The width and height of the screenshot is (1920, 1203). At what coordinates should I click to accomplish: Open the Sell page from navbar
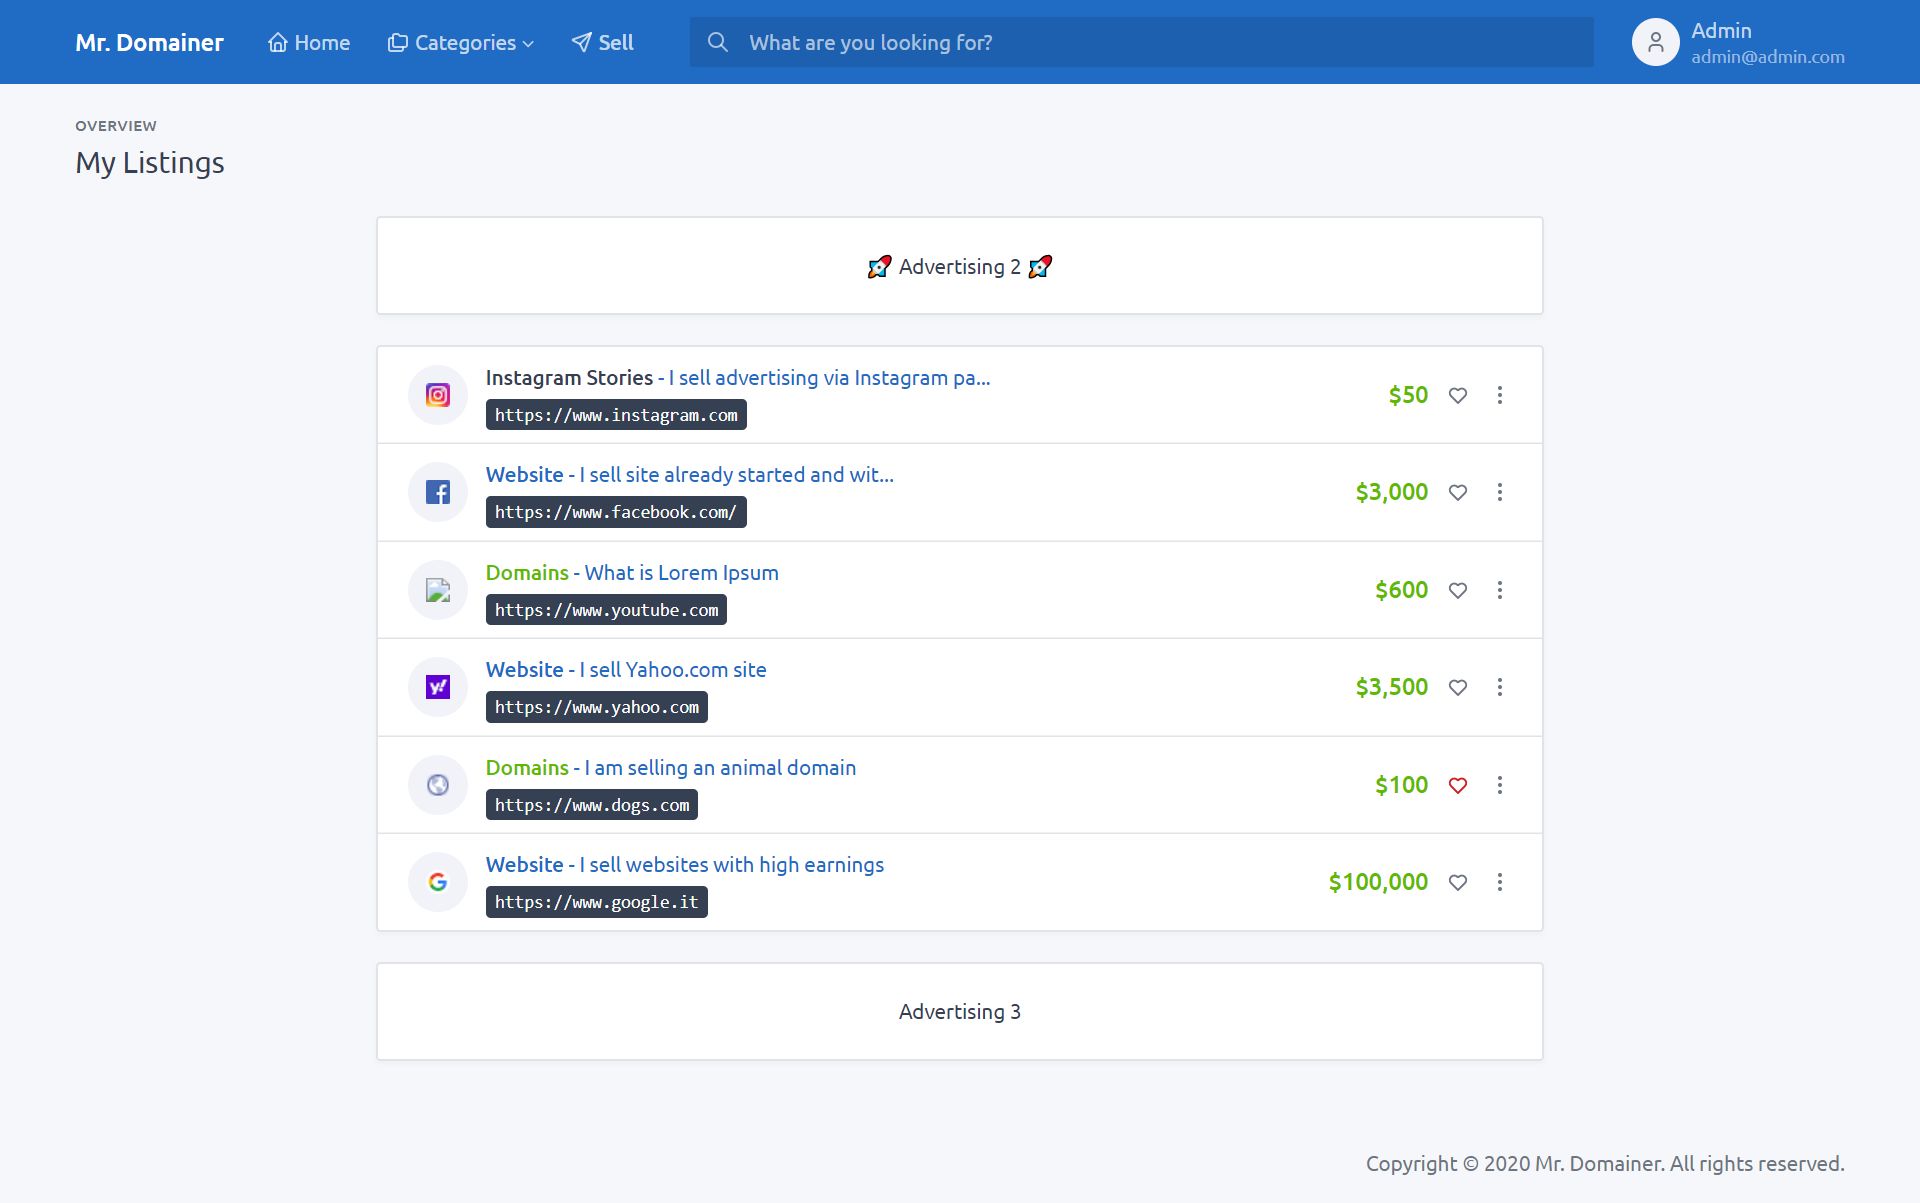point(602,43)
